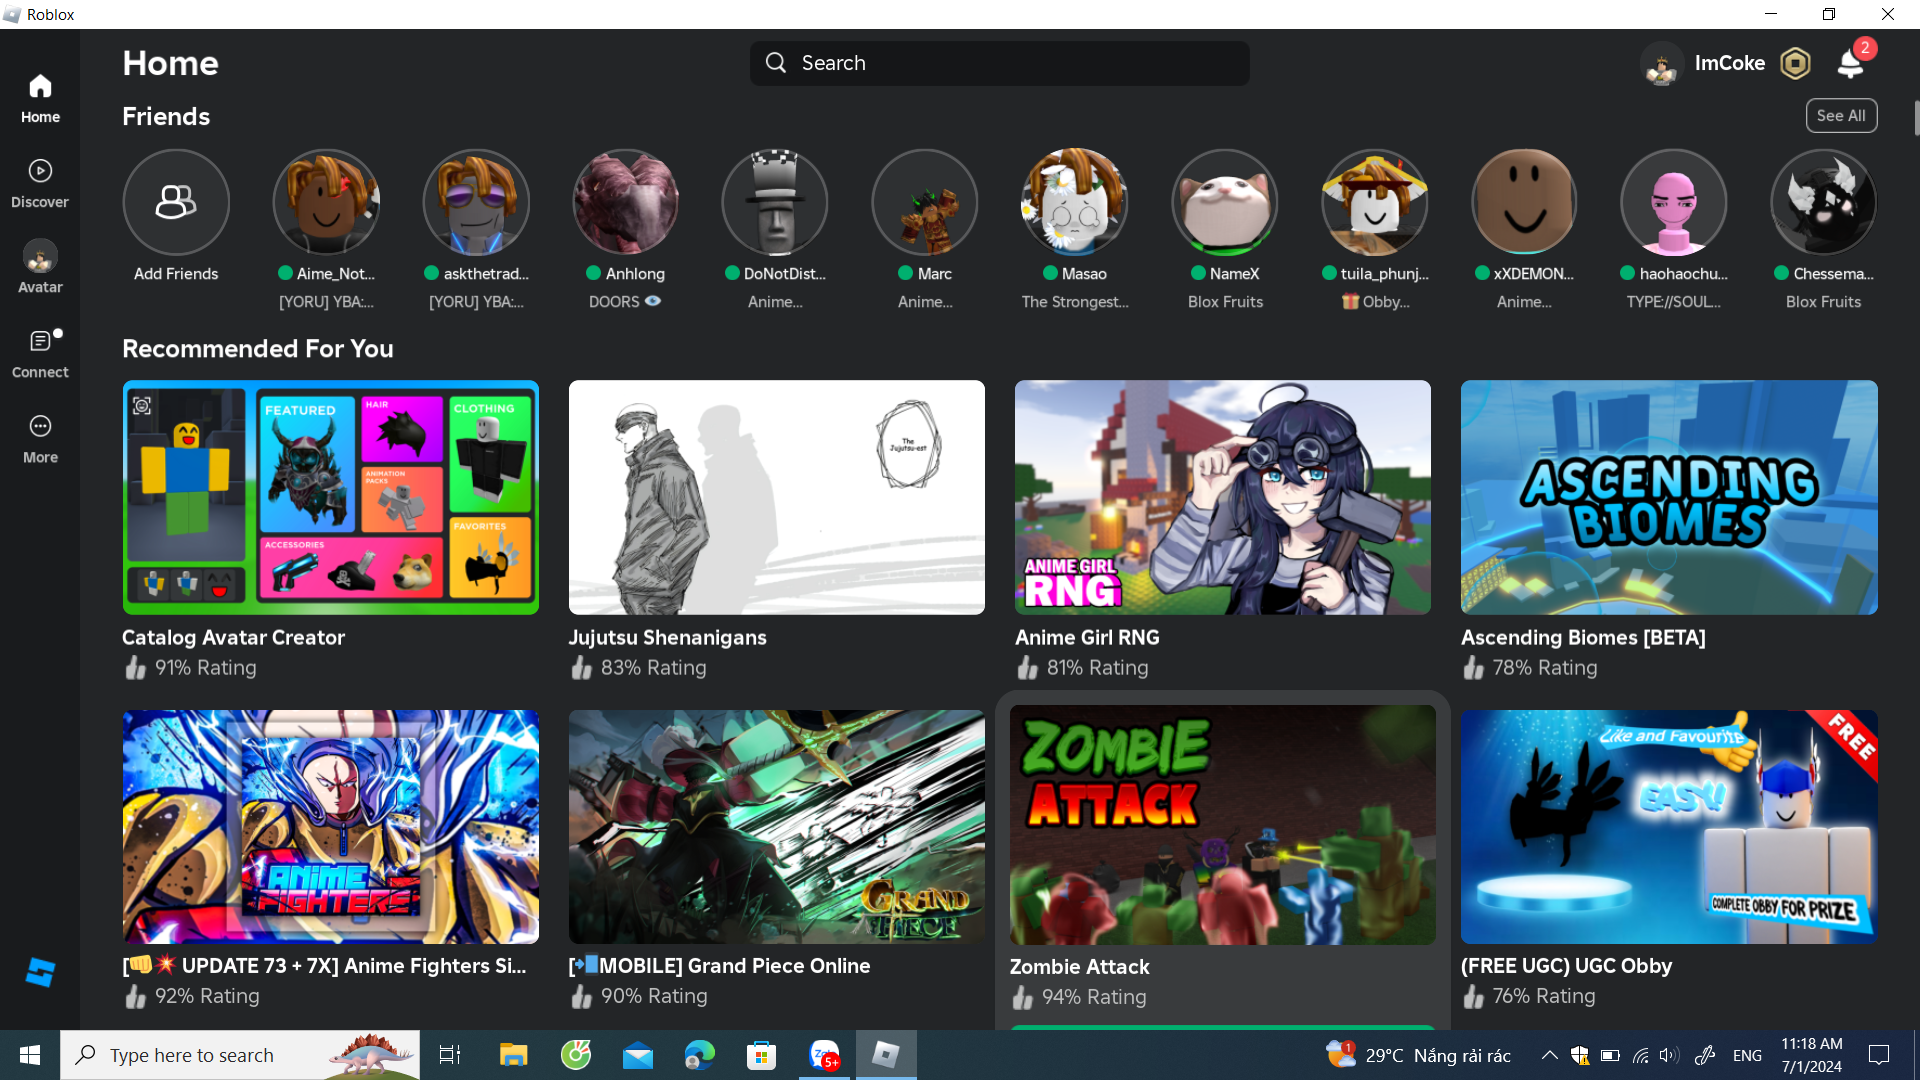Open friend Marc avatar
1920x1080 pixels.
click(925, 202)
